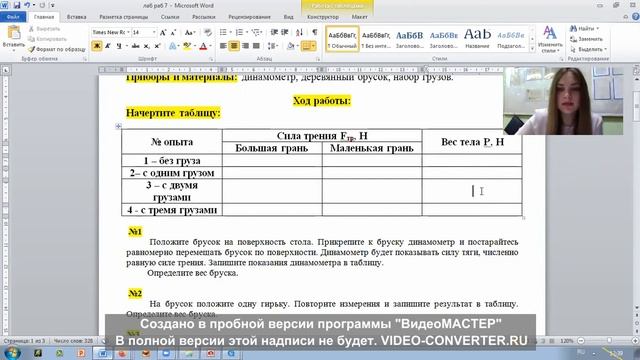Align text to the right
This screenshot has width=640, height=360.
click(x=245, y=46)
